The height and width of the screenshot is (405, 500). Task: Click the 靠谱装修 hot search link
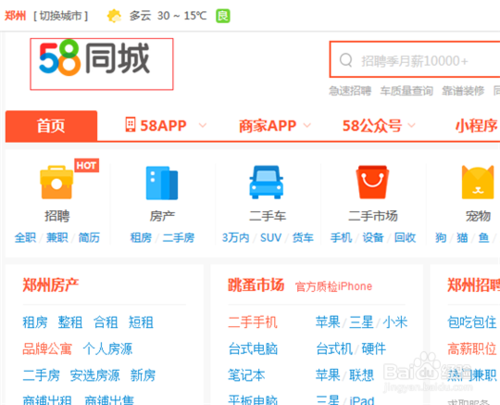(x=463, y=91)
